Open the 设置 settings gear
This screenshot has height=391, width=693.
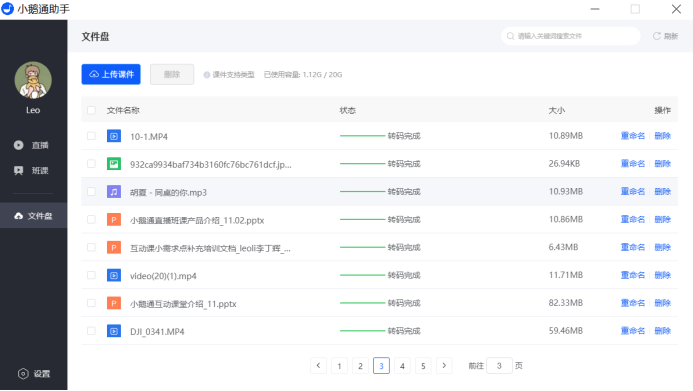click(x=34, y=374)
